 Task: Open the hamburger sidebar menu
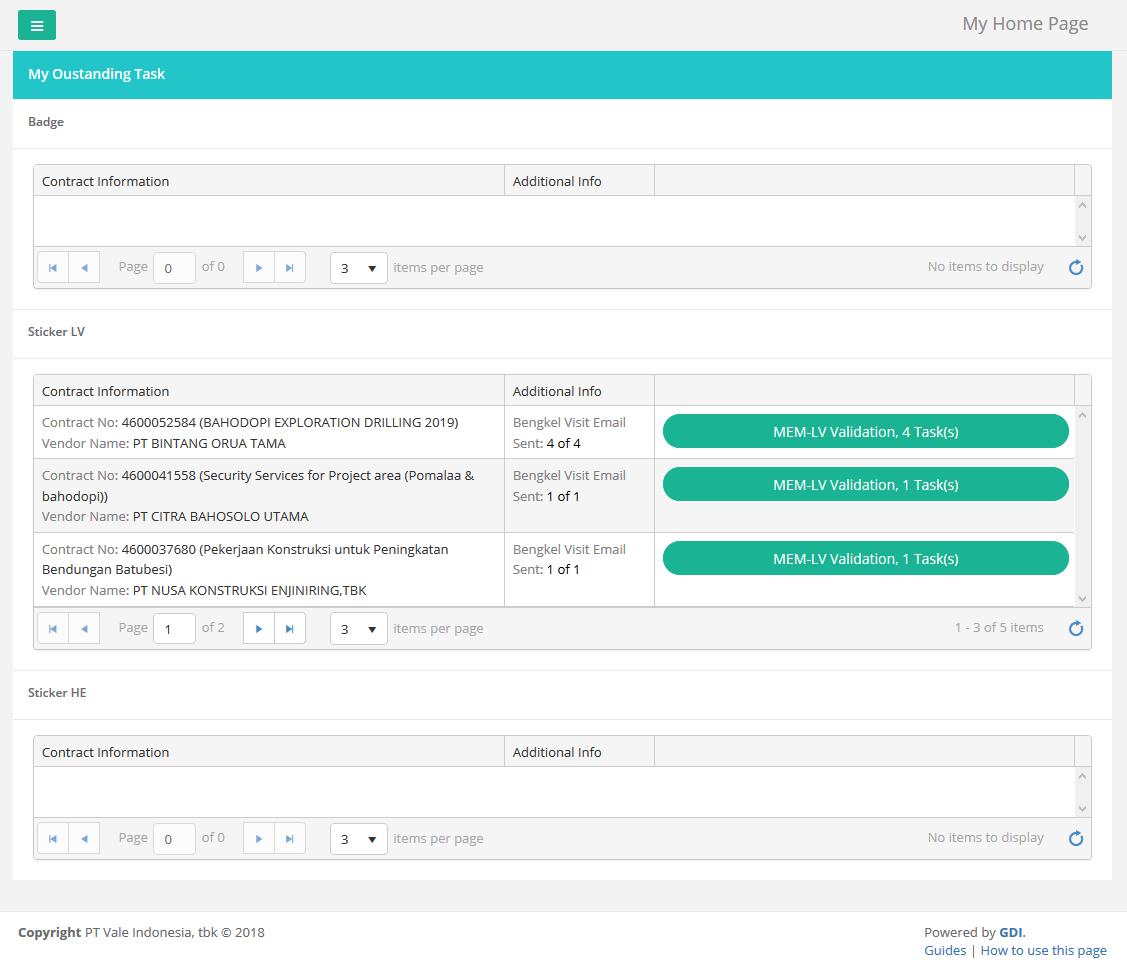[37, 25]
